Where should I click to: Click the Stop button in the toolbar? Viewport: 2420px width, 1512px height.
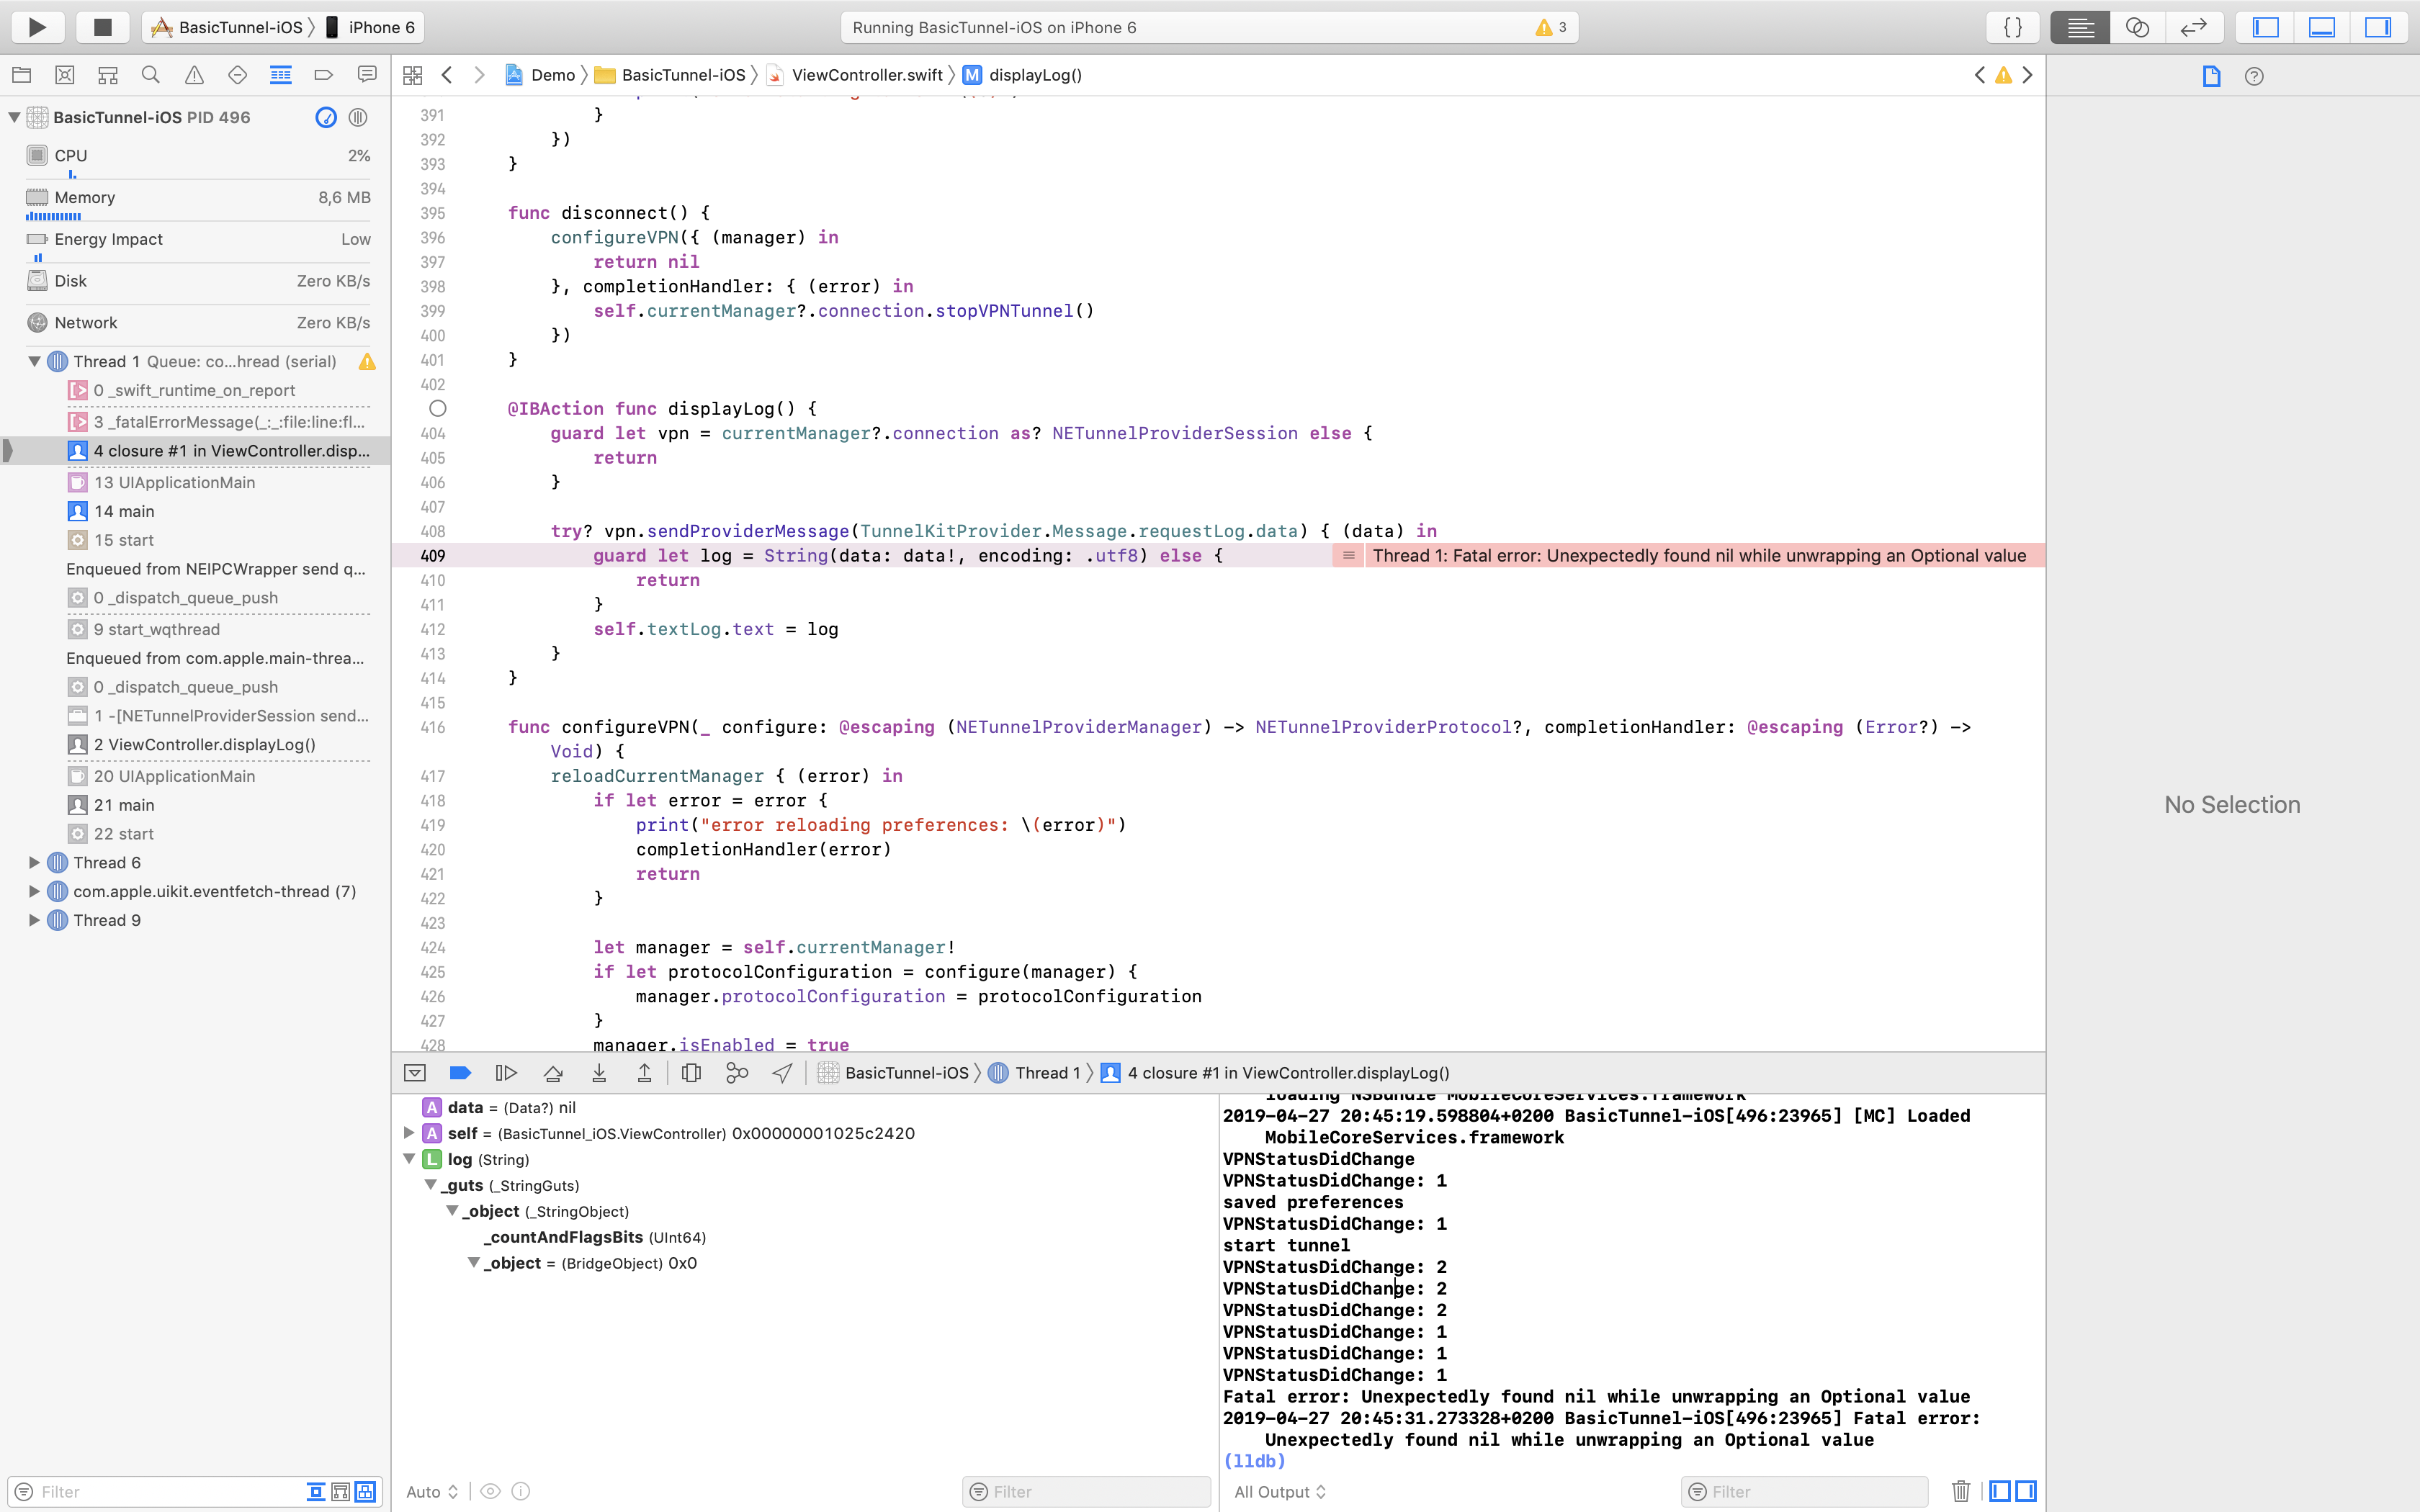102,27
